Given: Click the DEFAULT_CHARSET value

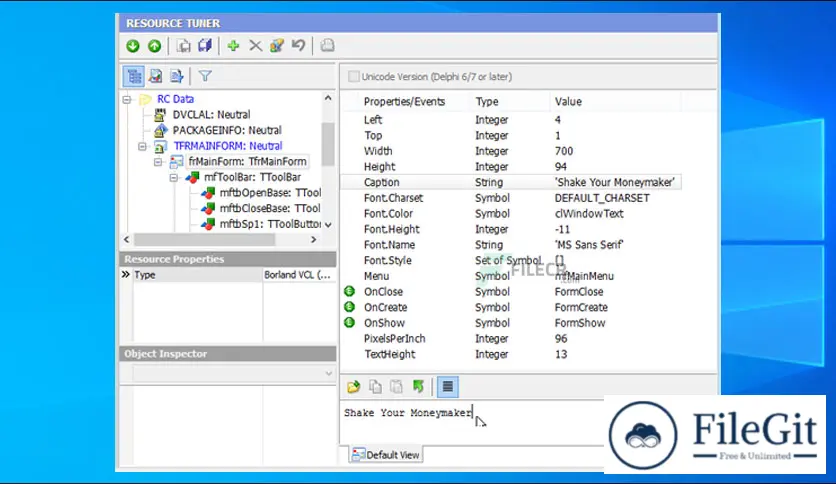Looking at the screenshot, I should coord(602,198).
